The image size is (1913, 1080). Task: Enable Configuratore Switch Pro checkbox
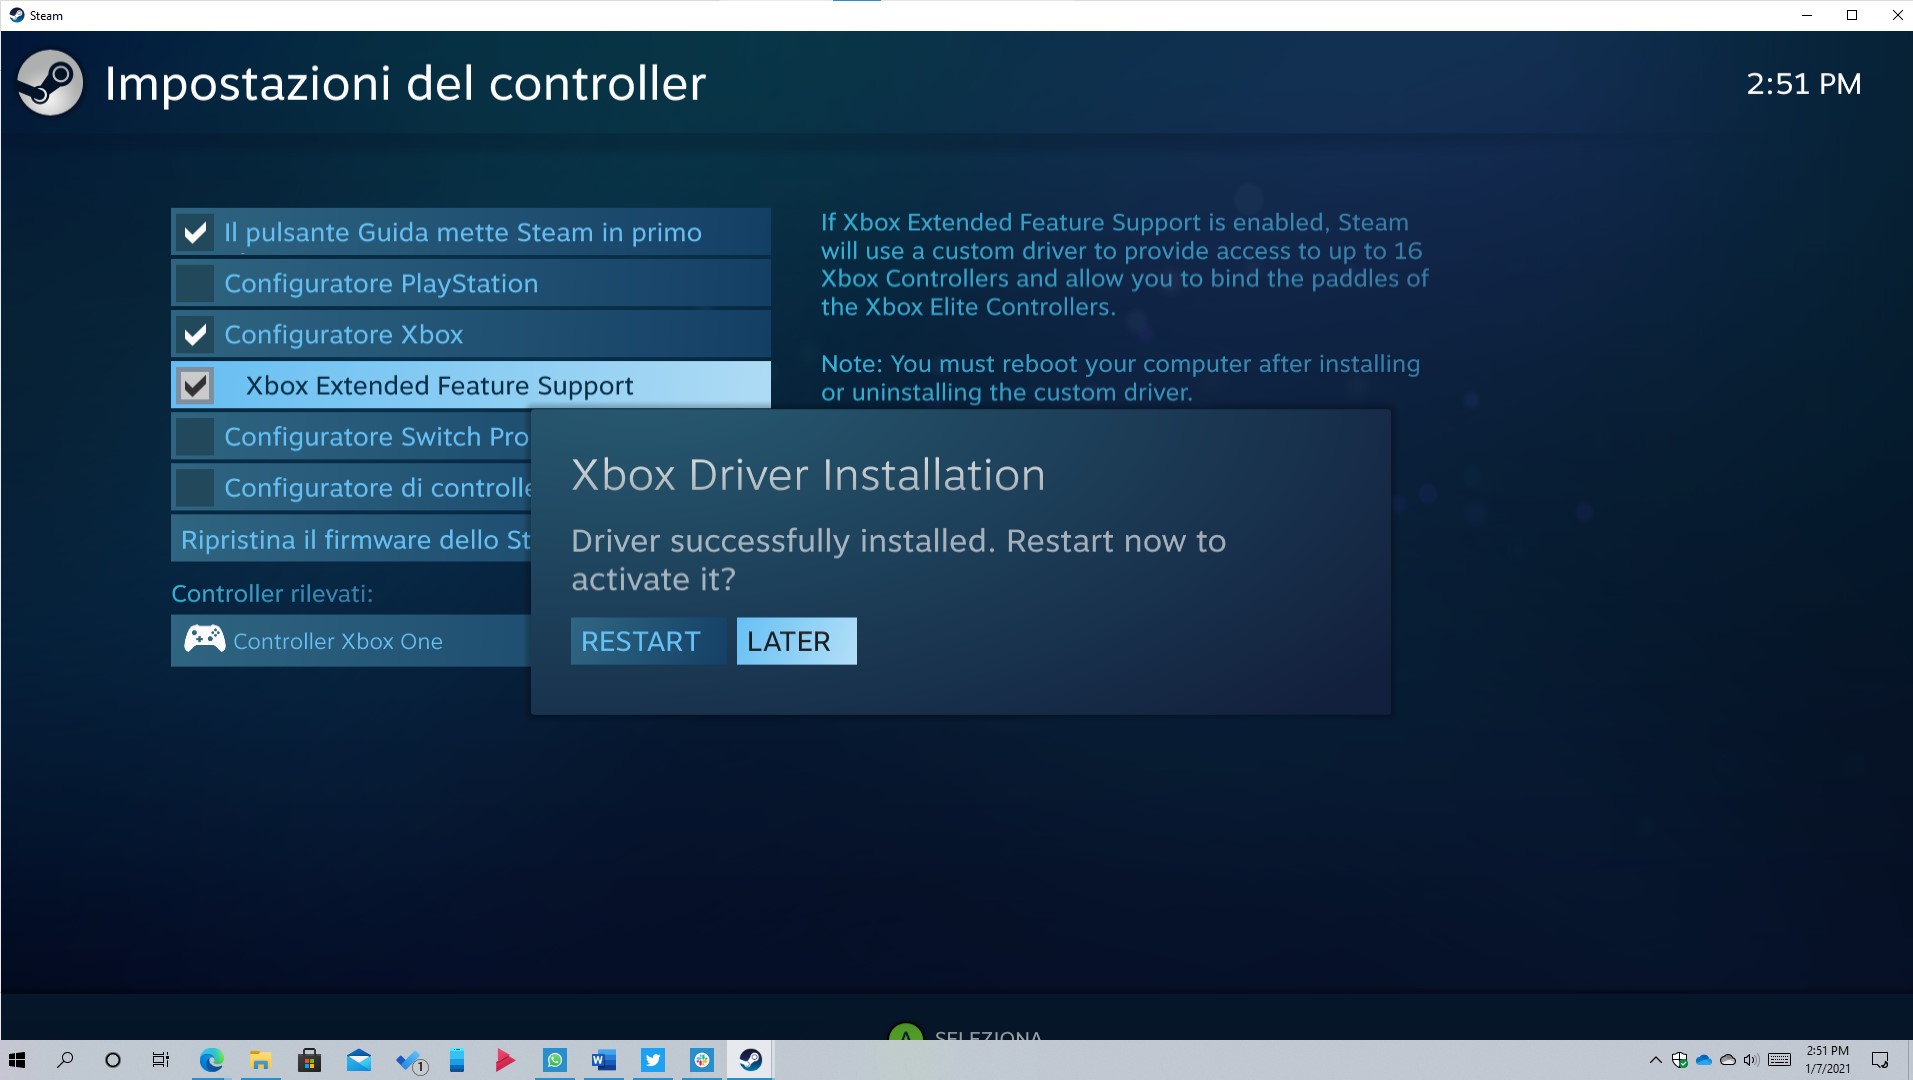tap(195, 437)
